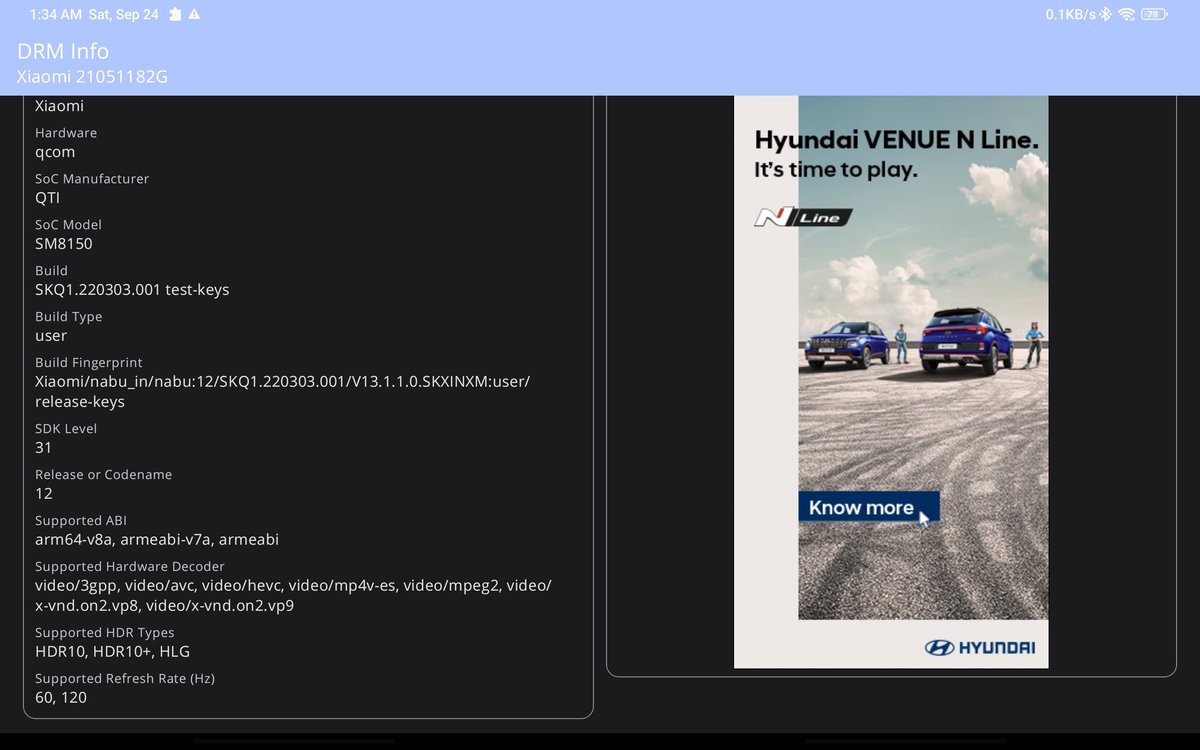This screenshot has width=1200, height=750.
Task: Select the Release or Codename value 12
Action: coord(44,494)
